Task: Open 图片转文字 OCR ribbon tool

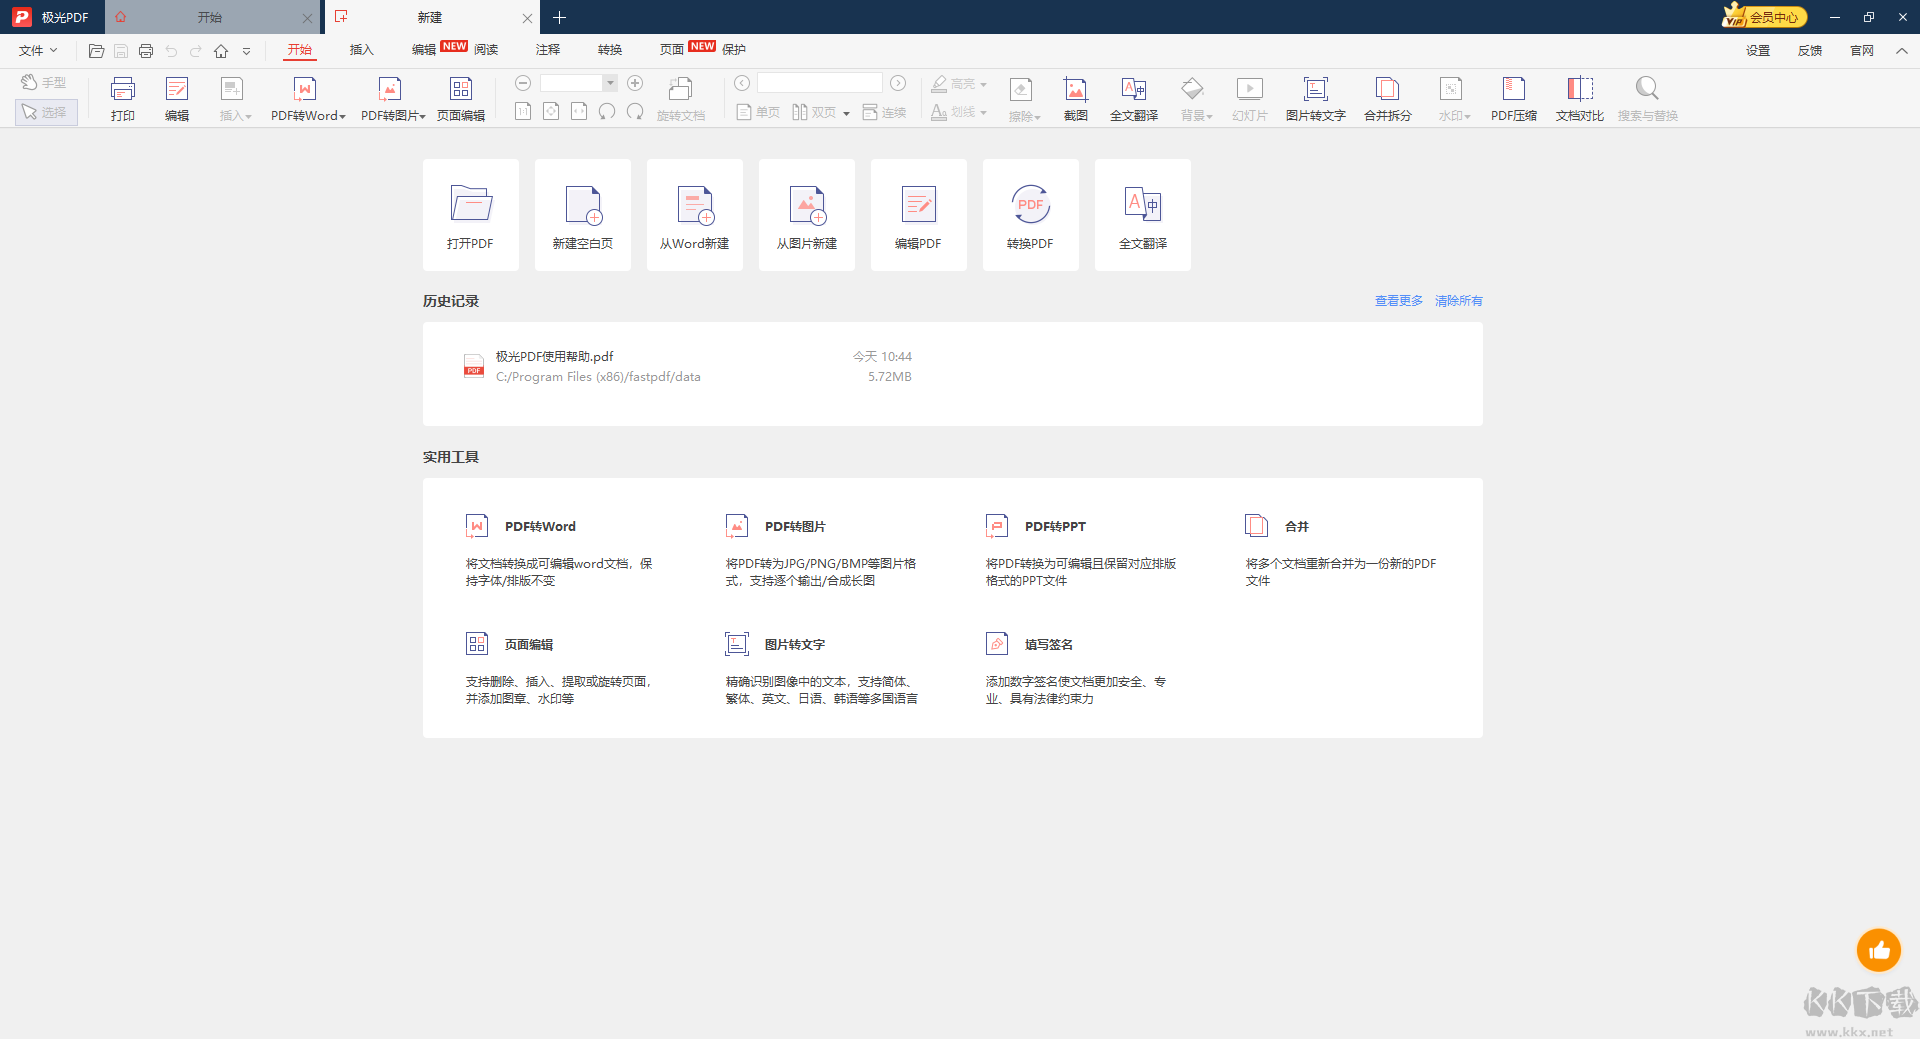Action: pos(1316,98)
